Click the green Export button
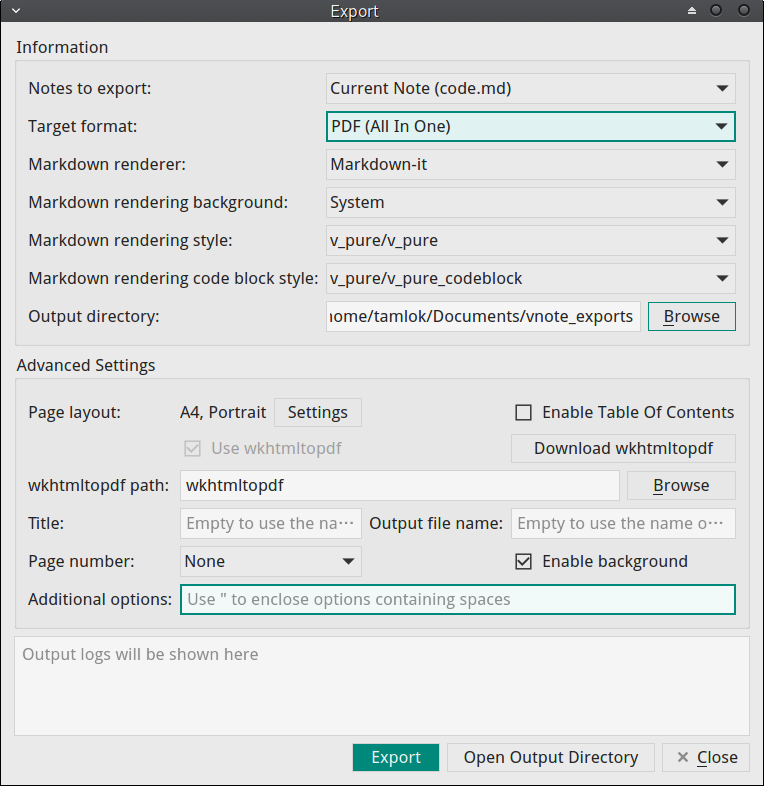 coord(396,757)
